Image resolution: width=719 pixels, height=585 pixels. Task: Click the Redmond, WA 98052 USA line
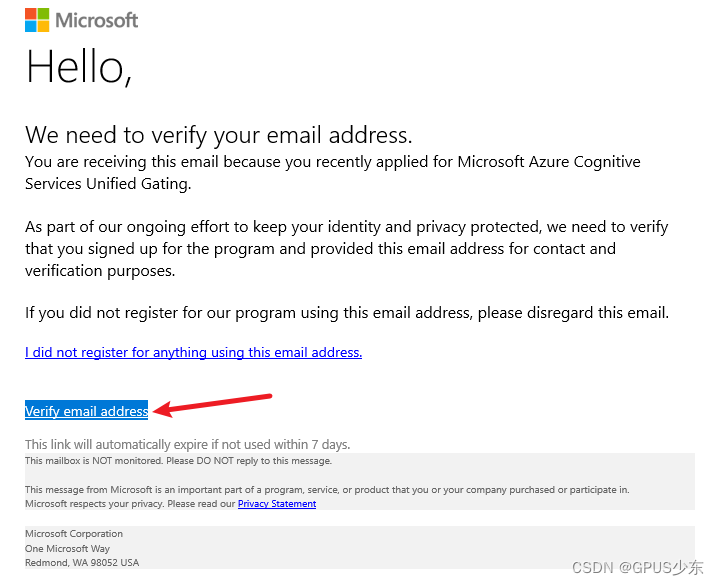[82, 563]
